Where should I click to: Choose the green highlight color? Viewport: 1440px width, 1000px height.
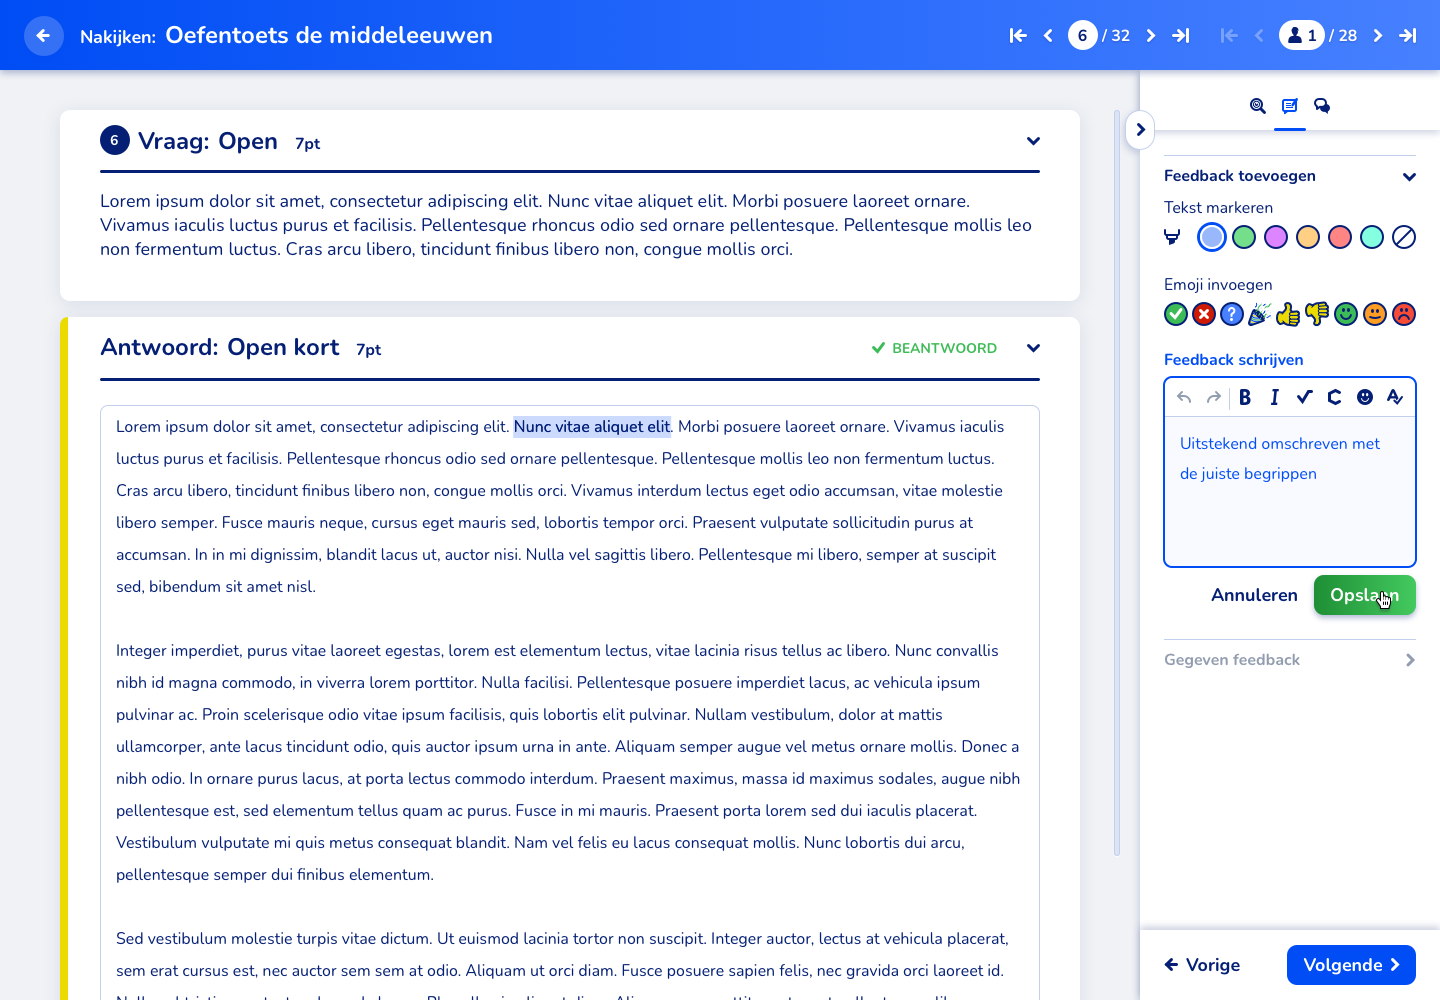[x=1244, y=237]
